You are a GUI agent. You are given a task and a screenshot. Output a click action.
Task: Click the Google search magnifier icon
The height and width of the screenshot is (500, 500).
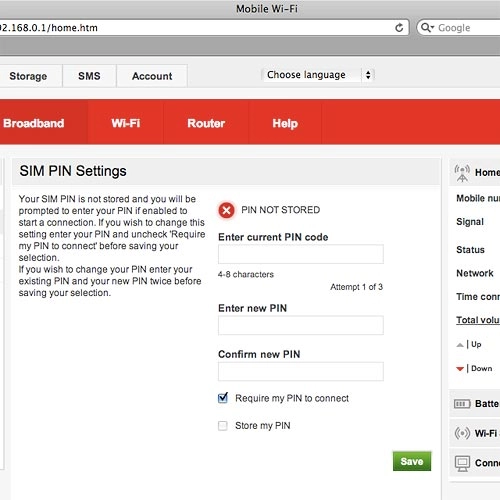pos(427,27)
